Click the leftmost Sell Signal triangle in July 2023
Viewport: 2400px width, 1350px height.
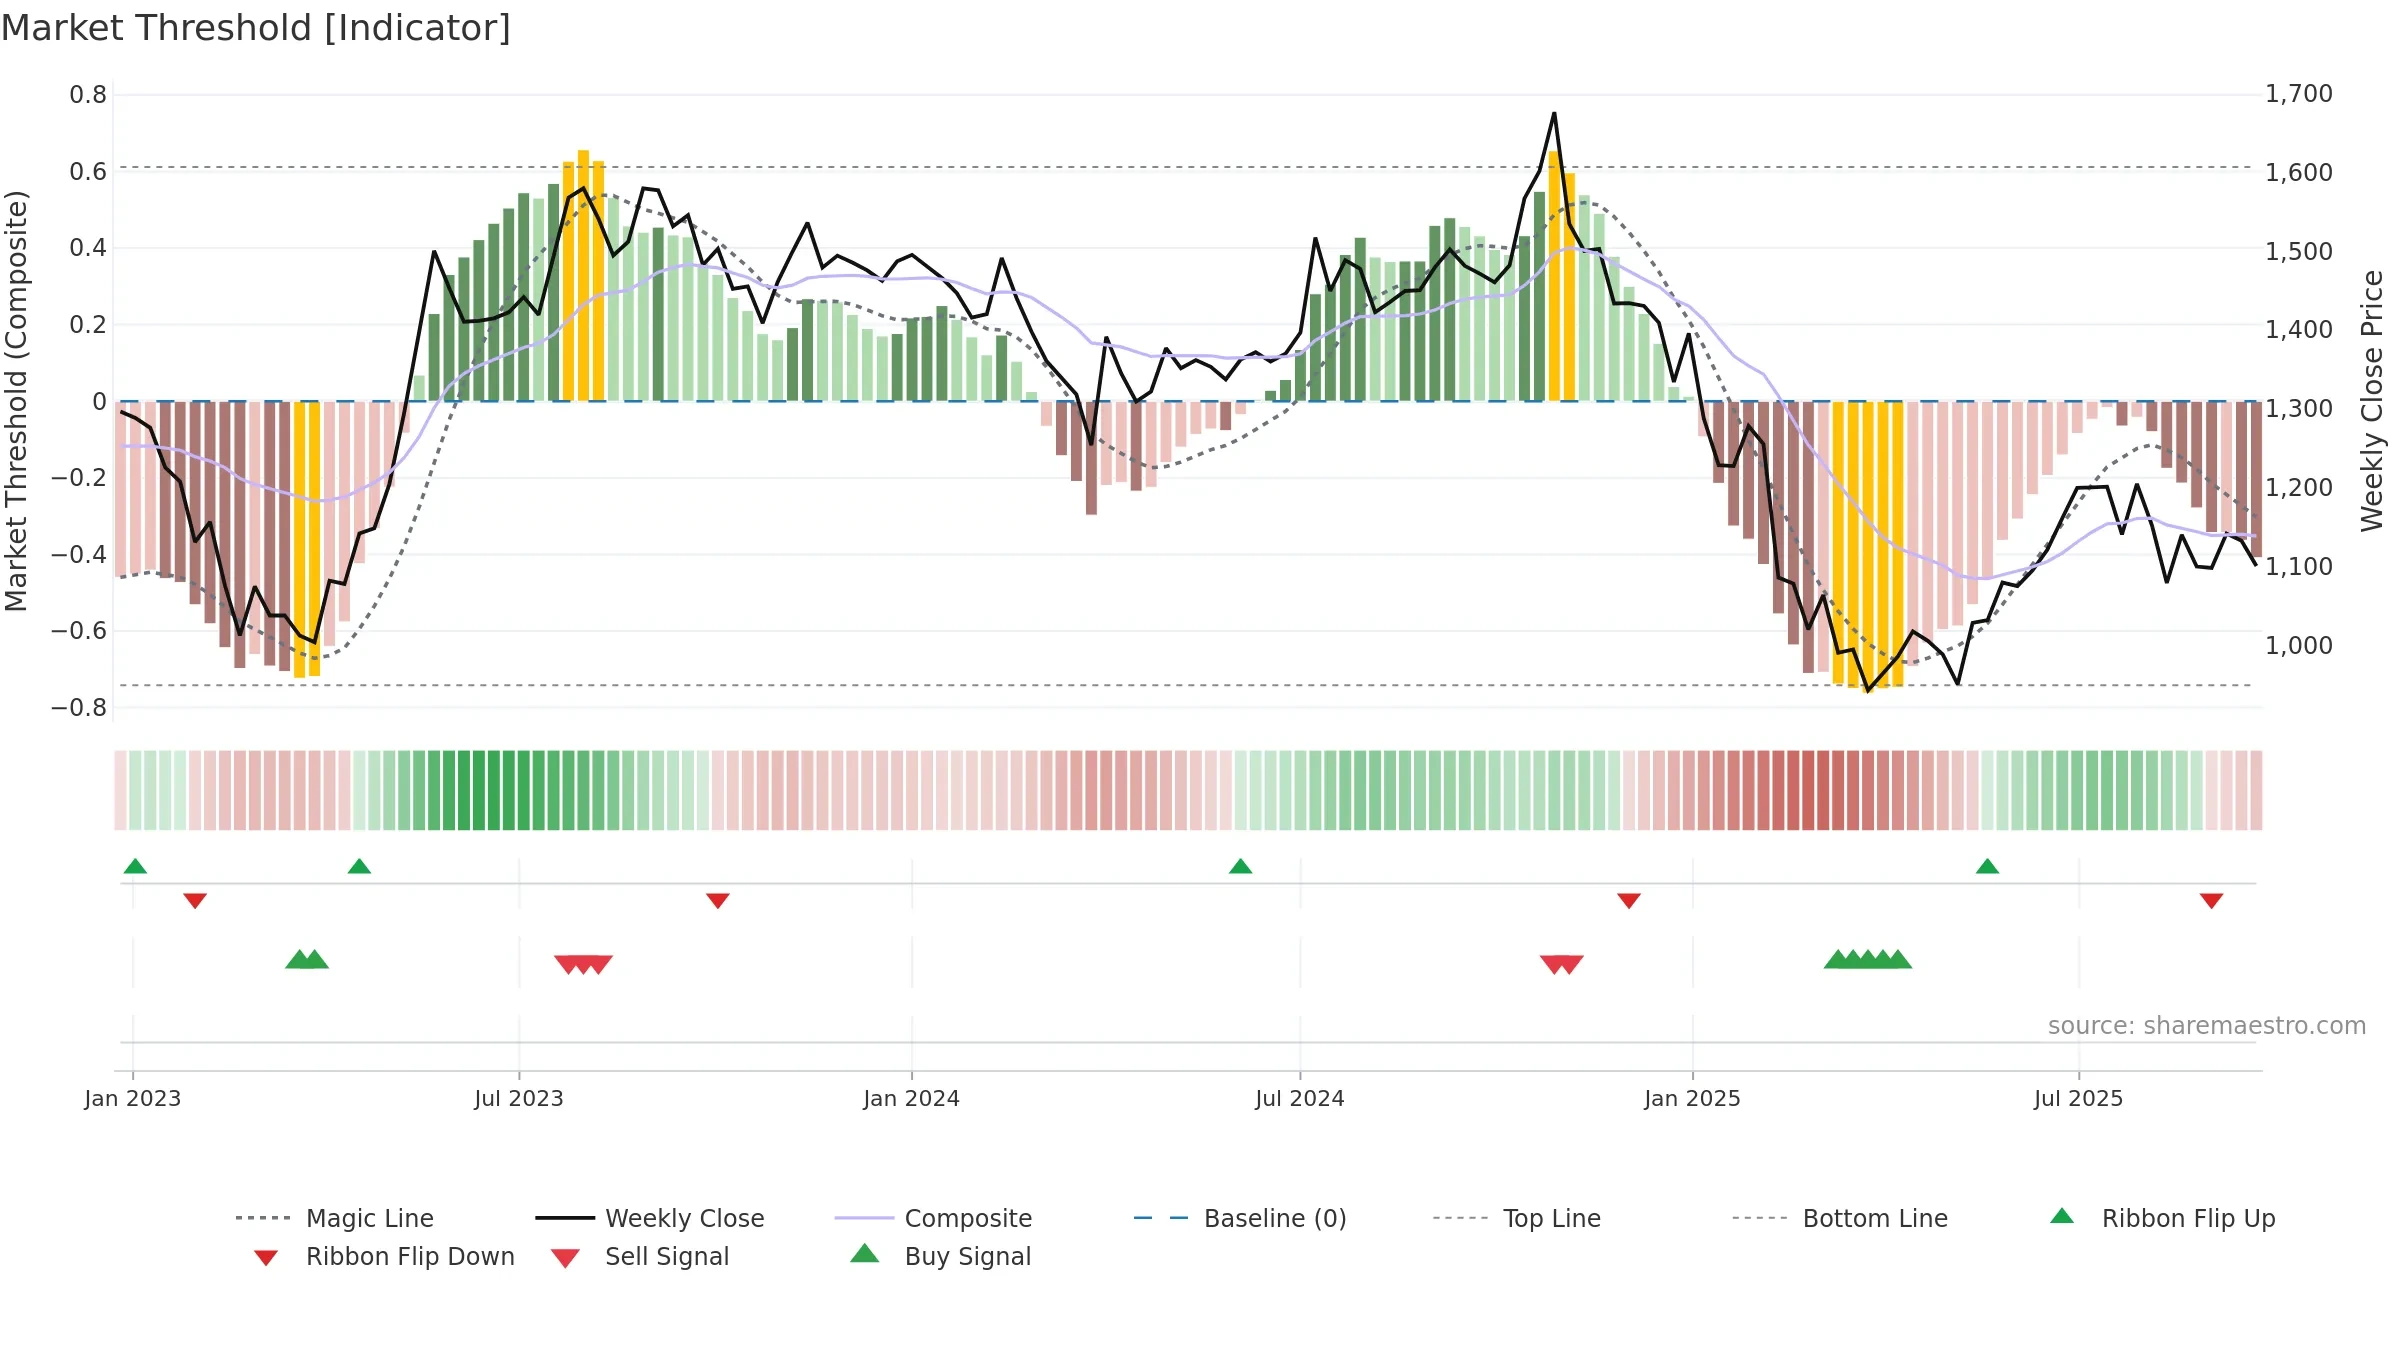click(x=568, y=965)
